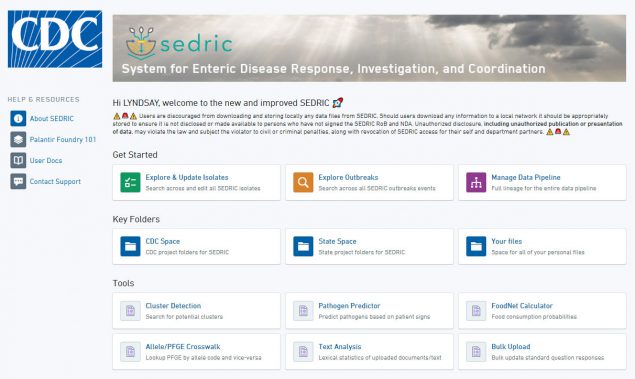The image size is (635, 379).
Task: Click the 'Hi LYNDSAY, welcome' greeting text
Action: click(x=228, y=103)
